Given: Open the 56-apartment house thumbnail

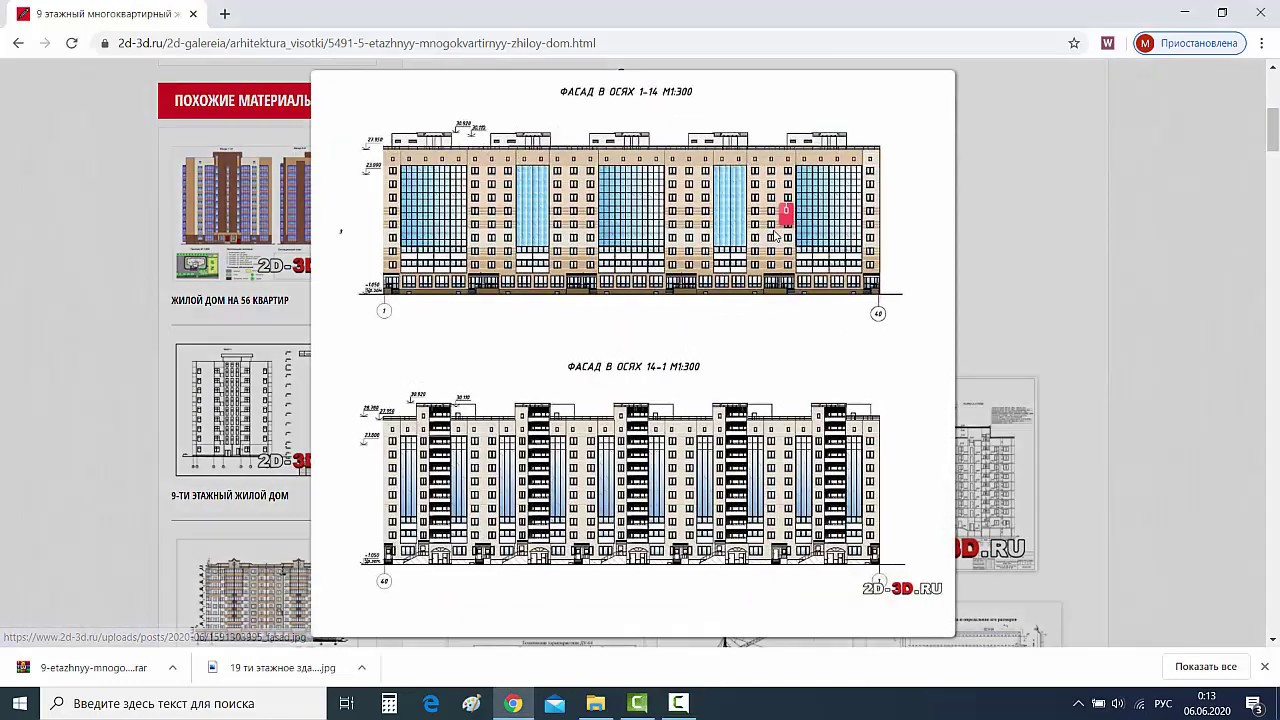Looking at the screenshot, I should pos(241,212).
